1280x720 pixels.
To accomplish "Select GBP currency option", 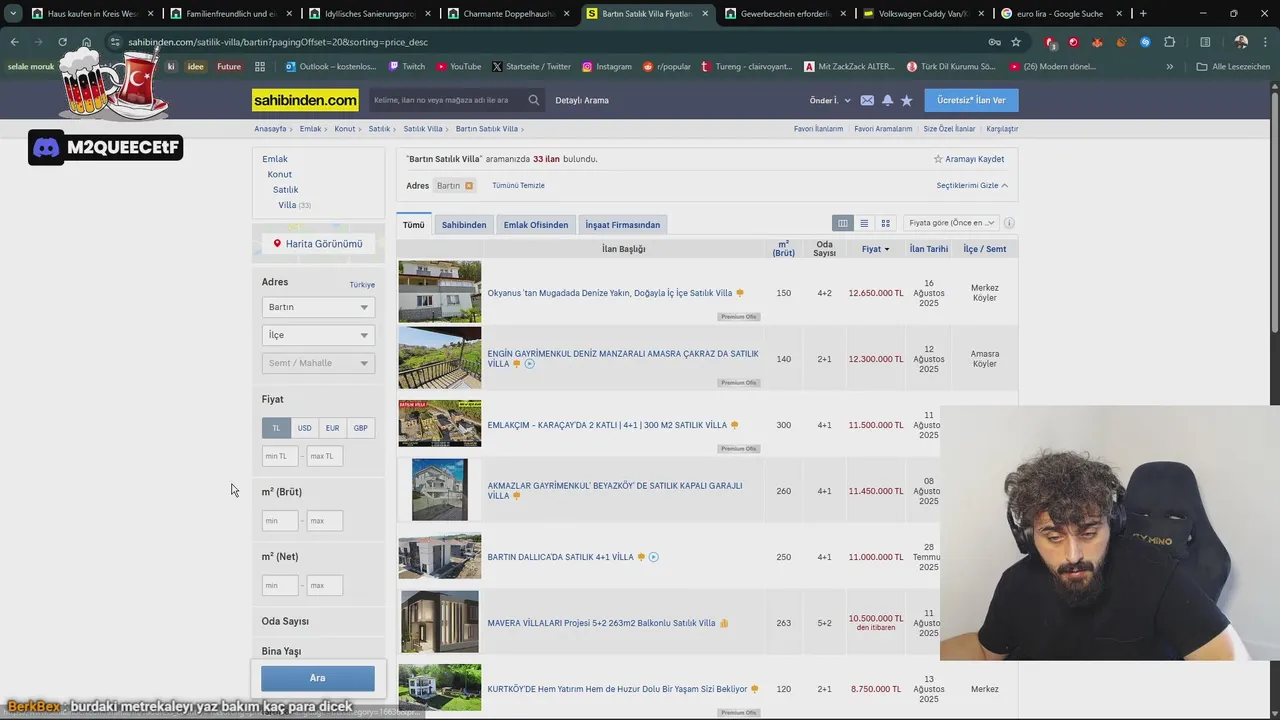I will point(360,428).
